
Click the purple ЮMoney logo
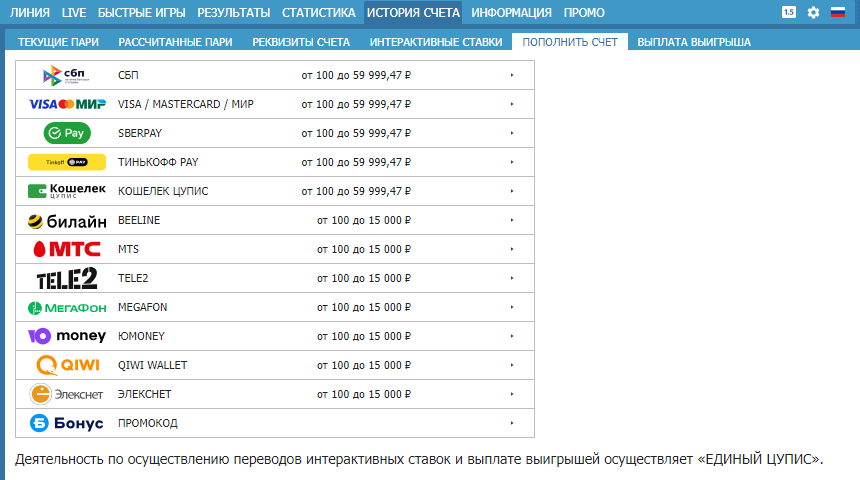pyautogui.click(x=67, y=336)
